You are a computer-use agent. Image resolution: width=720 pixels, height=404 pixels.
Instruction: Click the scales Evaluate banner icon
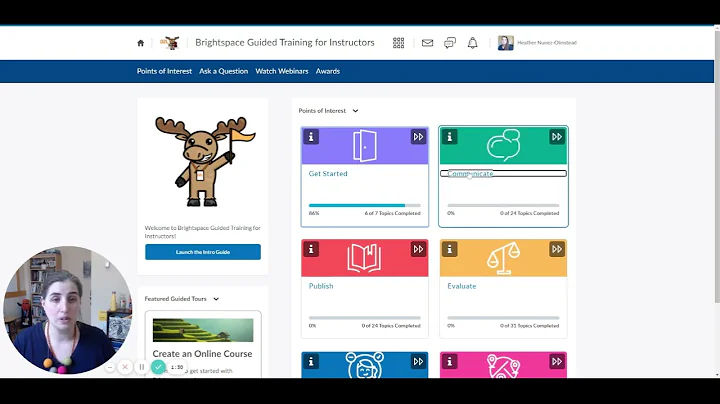coord(503,258)
